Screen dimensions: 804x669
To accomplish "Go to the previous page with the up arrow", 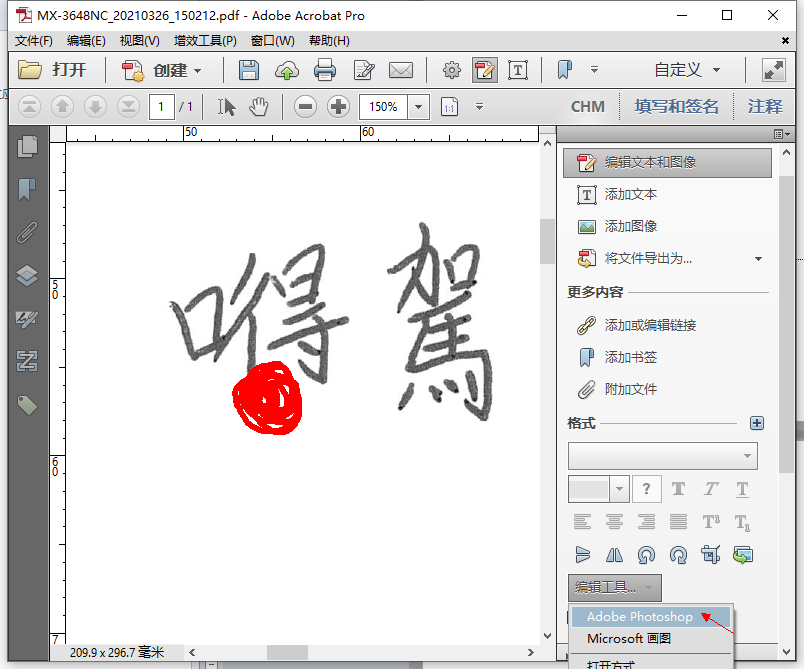I will click(x=63, y=107).
